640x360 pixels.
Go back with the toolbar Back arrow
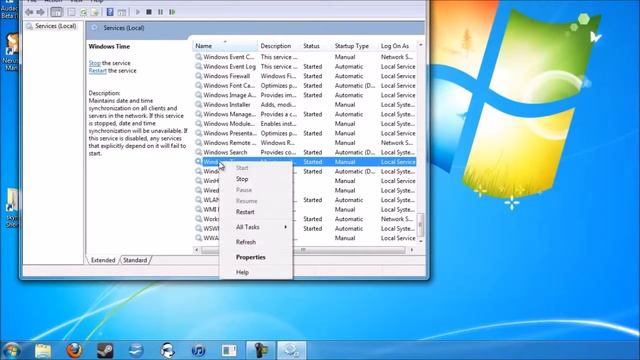point(29,12)
